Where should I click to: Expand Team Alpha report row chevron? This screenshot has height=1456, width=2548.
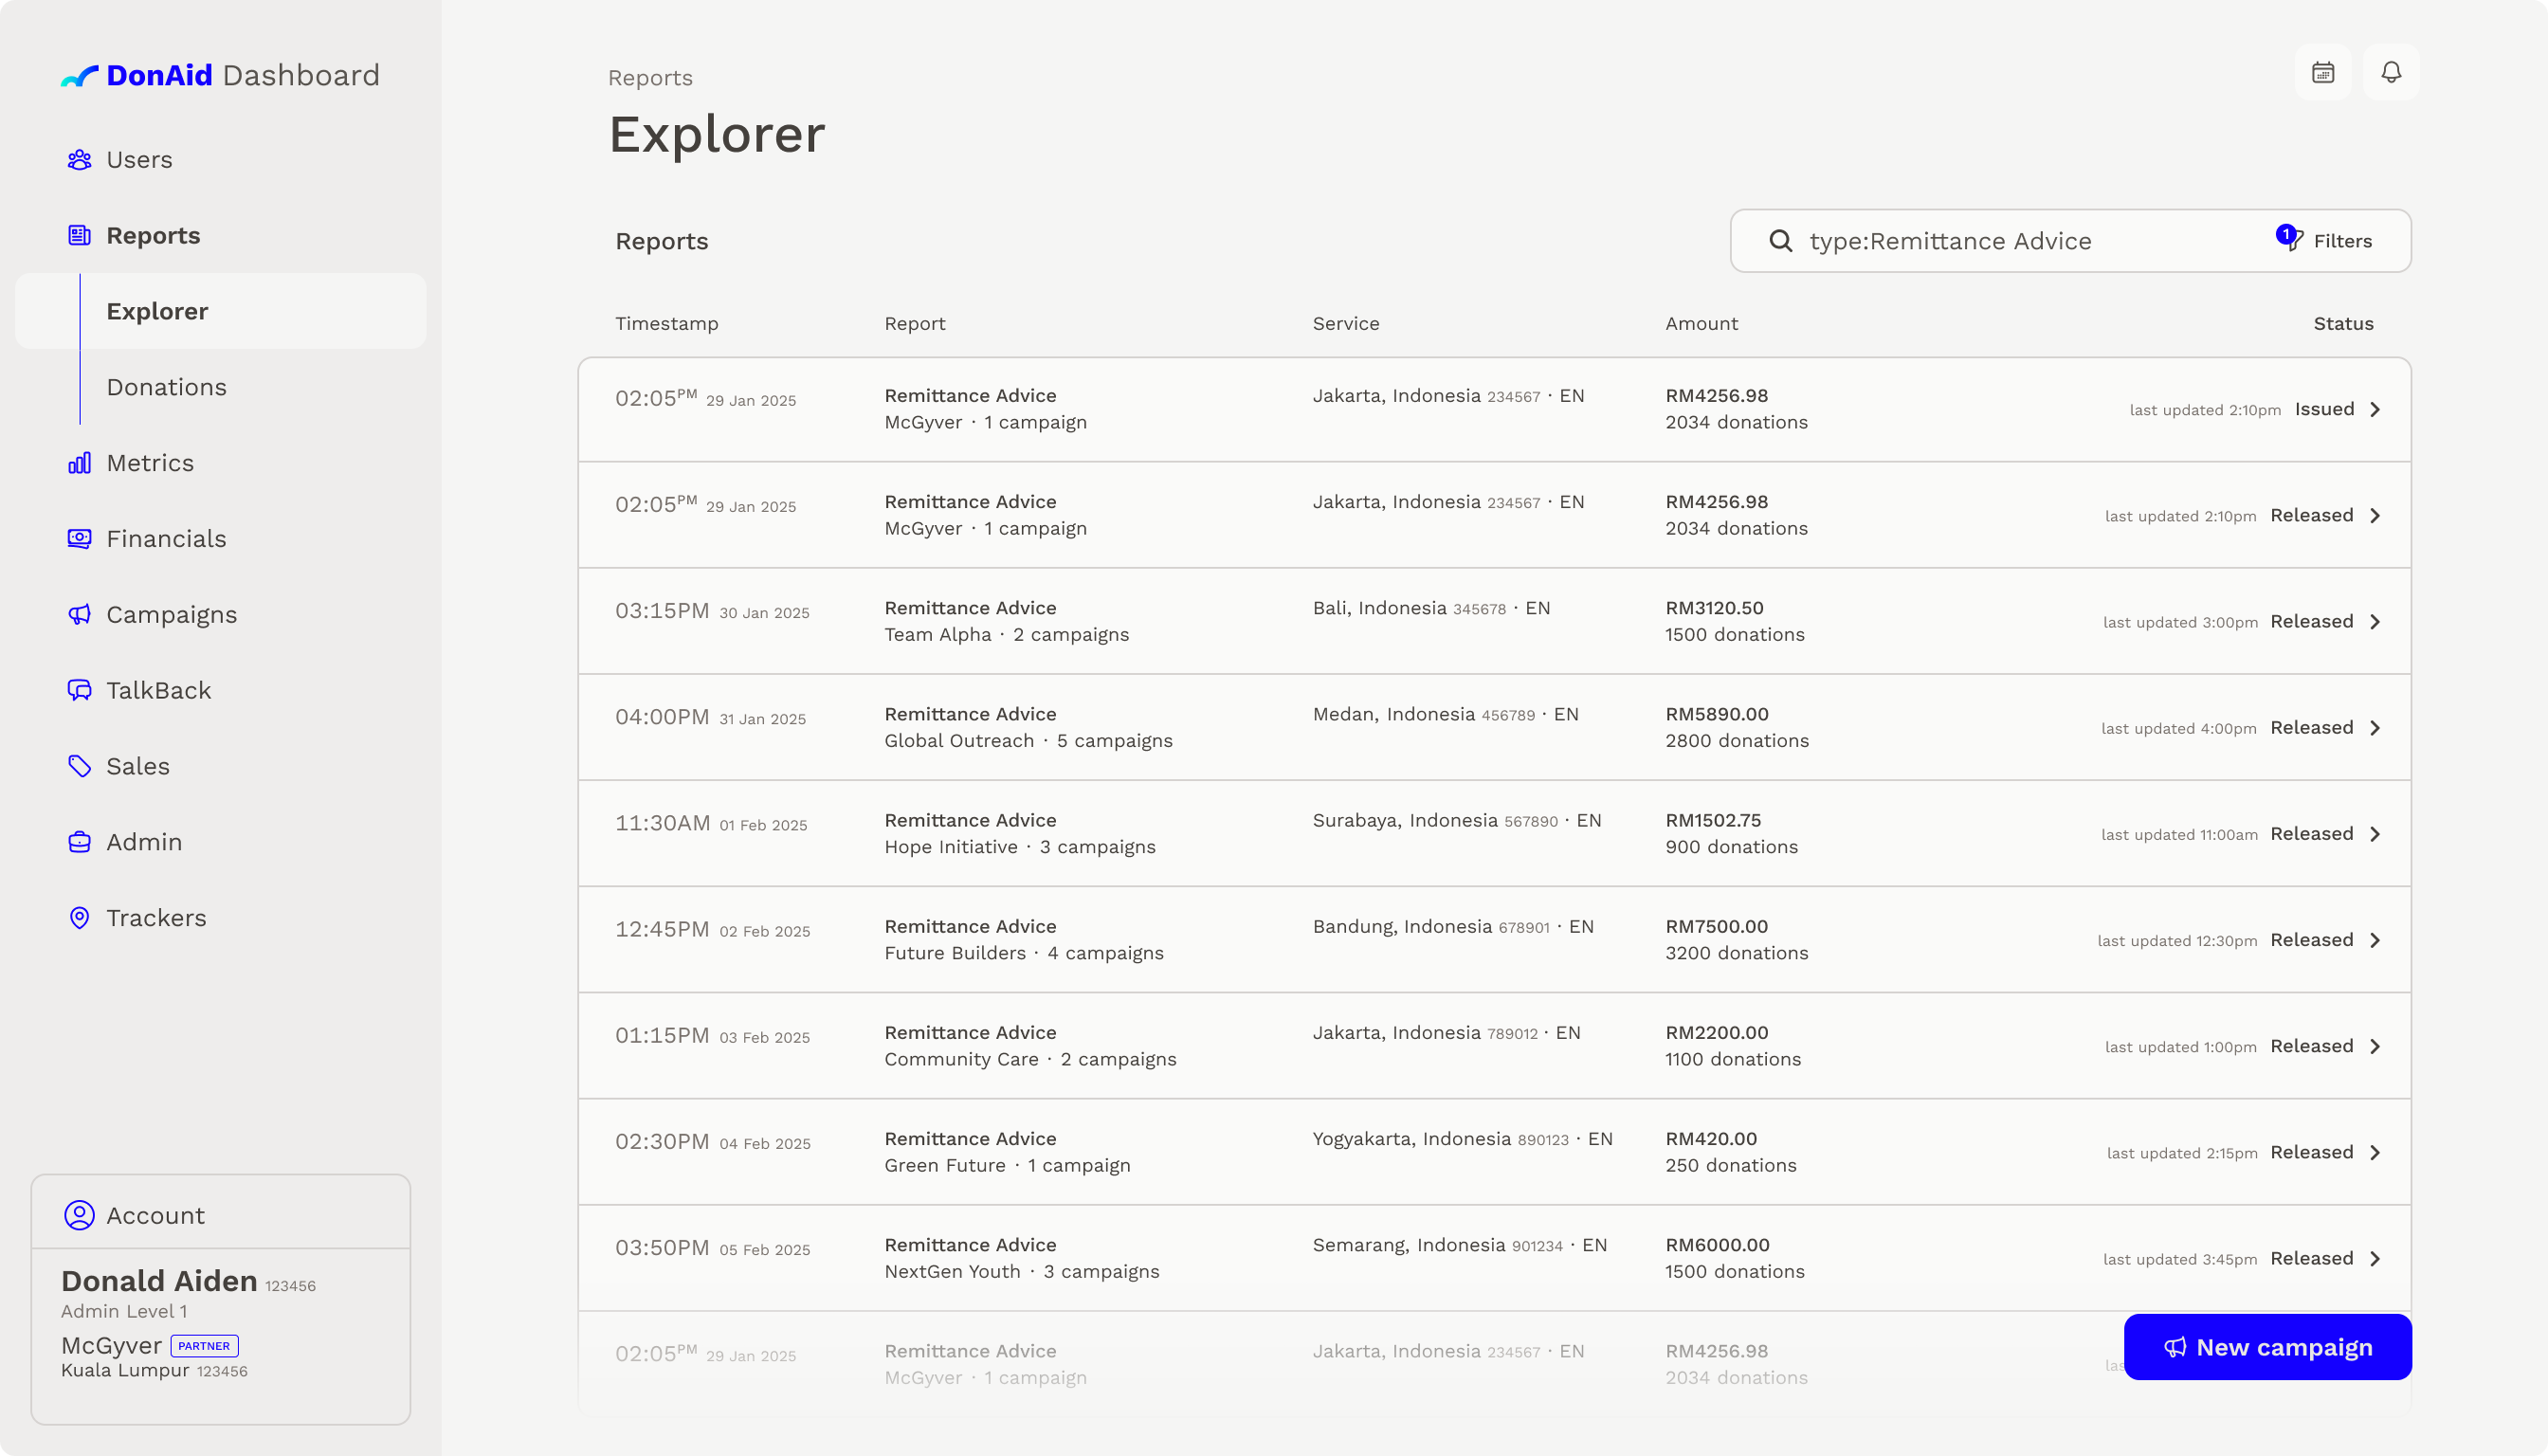[2375, 622]
